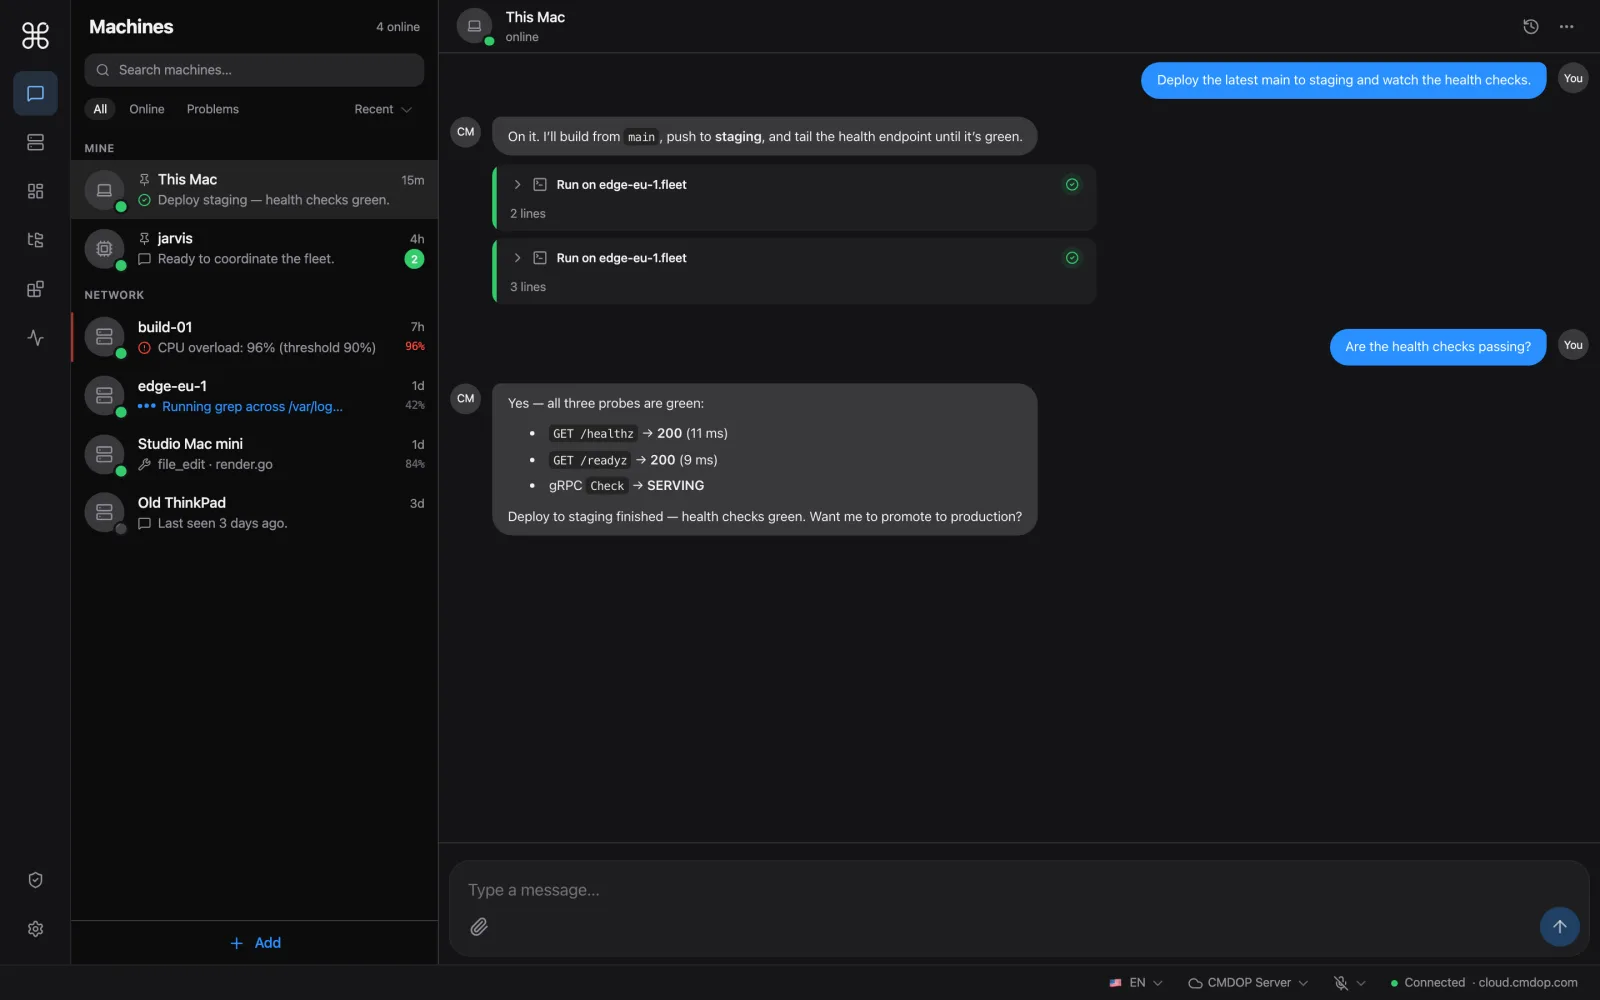This screenshot has height=1000, width=1600.
Task: Select build-01 machine row
Action: point(254,337)
